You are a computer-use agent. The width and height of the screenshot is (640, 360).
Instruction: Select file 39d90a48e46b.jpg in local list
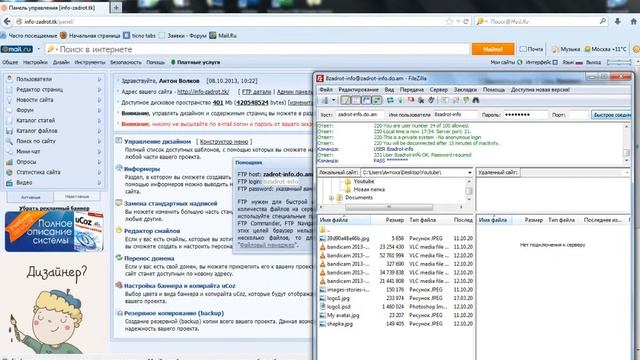[x=348, y=238]
